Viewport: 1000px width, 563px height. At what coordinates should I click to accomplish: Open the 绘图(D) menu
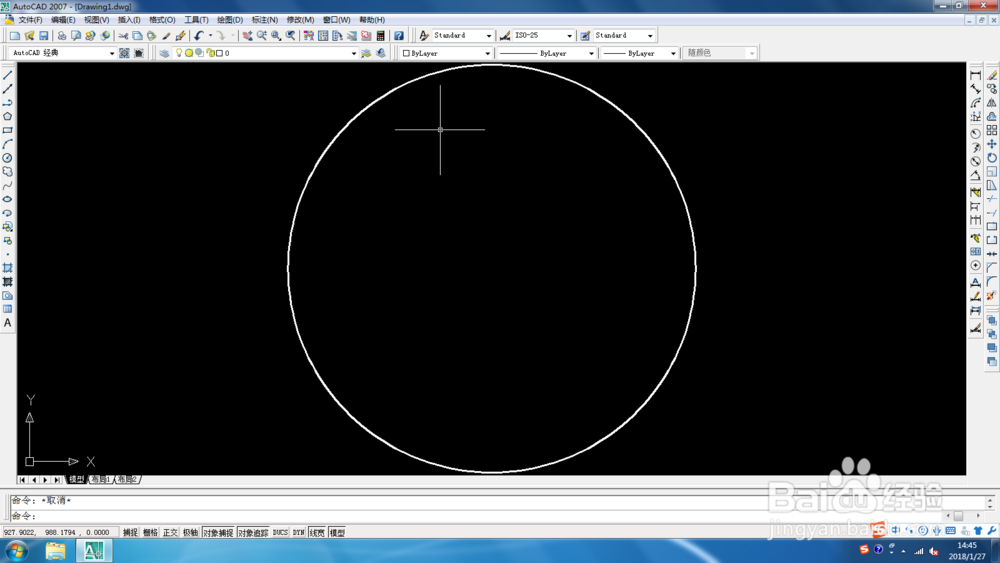coord(230,20)
